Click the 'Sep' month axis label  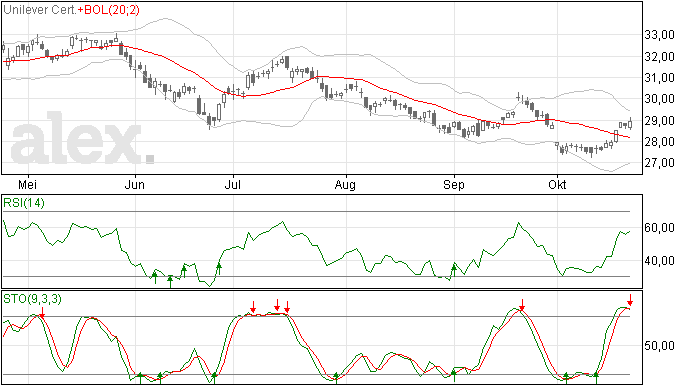[x=454, y=184]
